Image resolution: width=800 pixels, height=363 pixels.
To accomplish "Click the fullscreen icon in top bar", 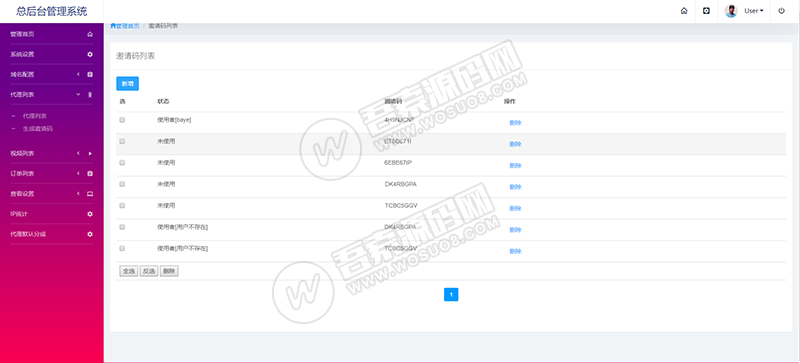I will pyautogui.click(x=706, y=11).
